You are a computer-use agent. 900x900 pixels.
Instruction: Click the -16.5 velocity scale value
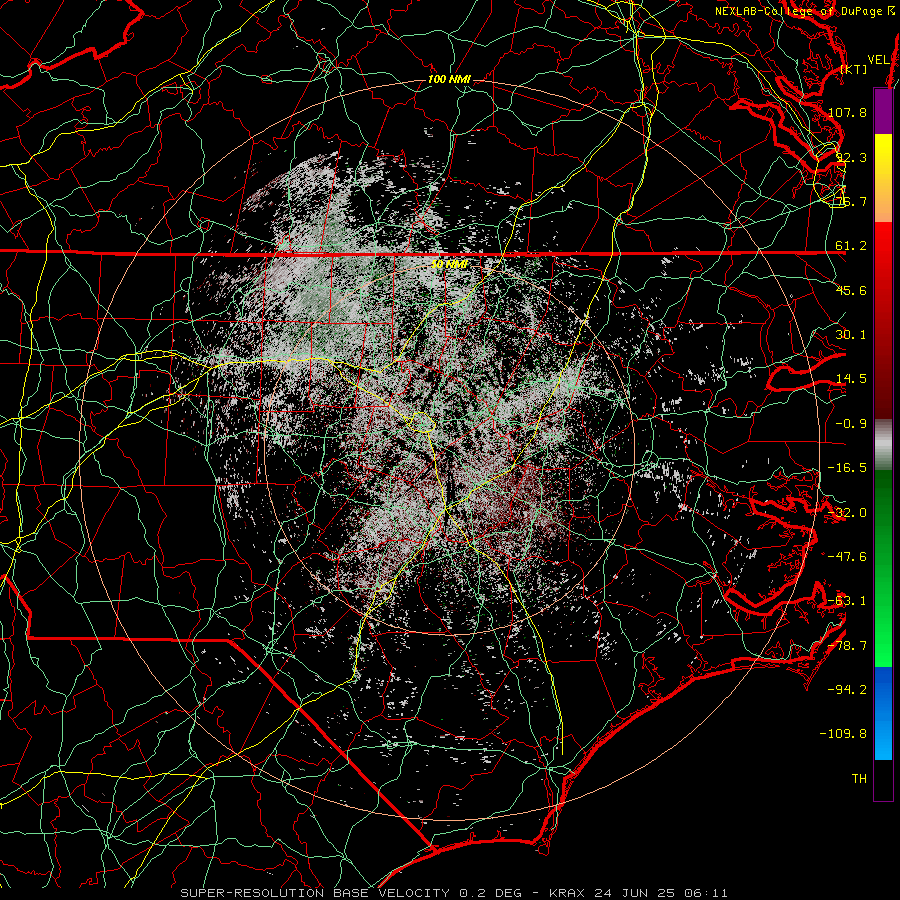coord(847,468)
